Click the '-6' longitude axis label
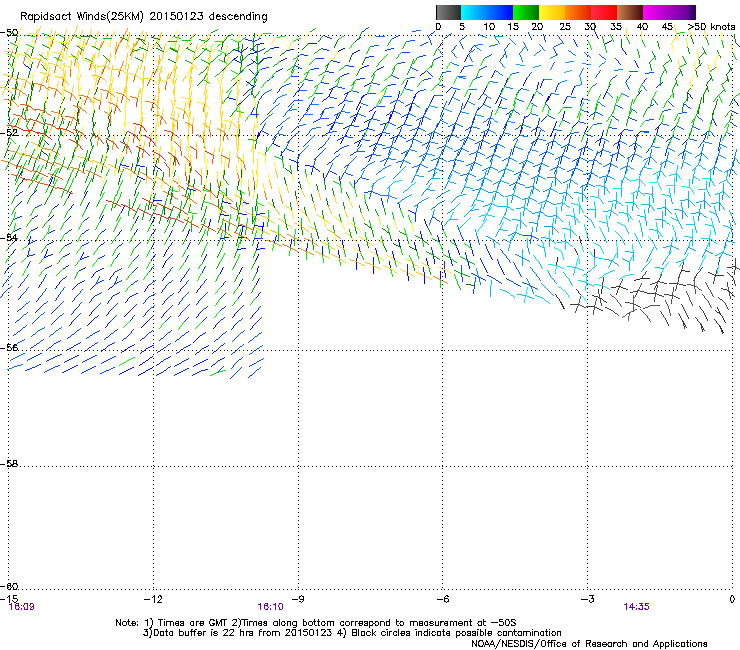Image resolution: width=740 pixels, height=650 pixels. (x=442, y=599)
